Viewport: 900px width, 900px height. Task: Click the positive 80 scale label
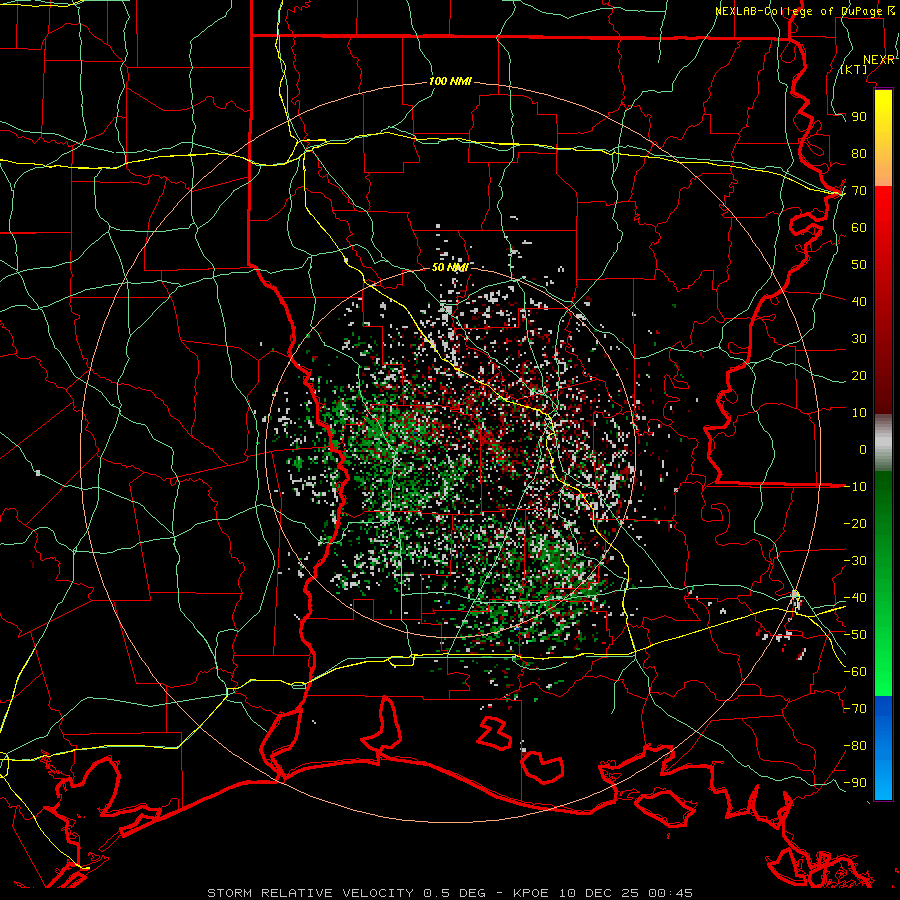coord(859,153)
